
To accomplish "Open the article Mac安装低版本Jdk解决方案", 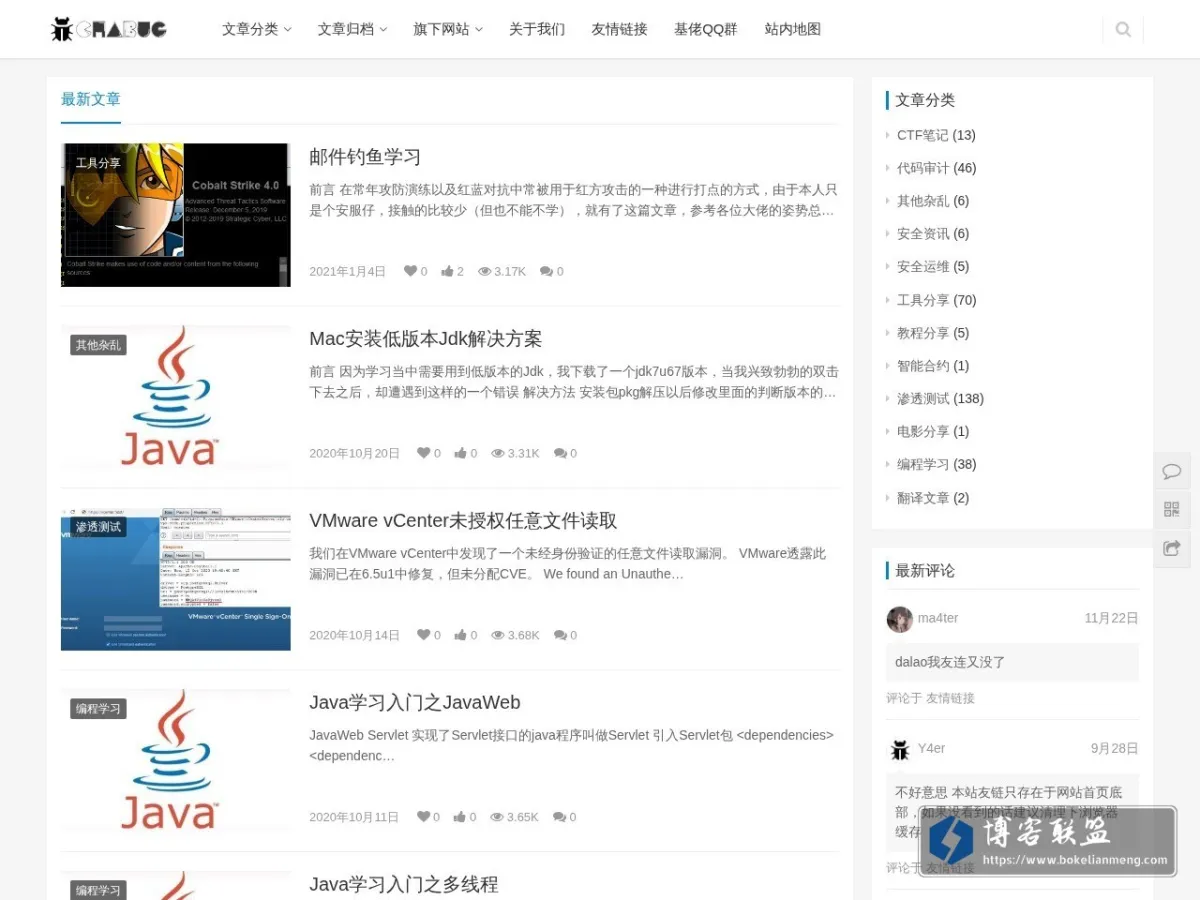I will (x=426, y=339).
